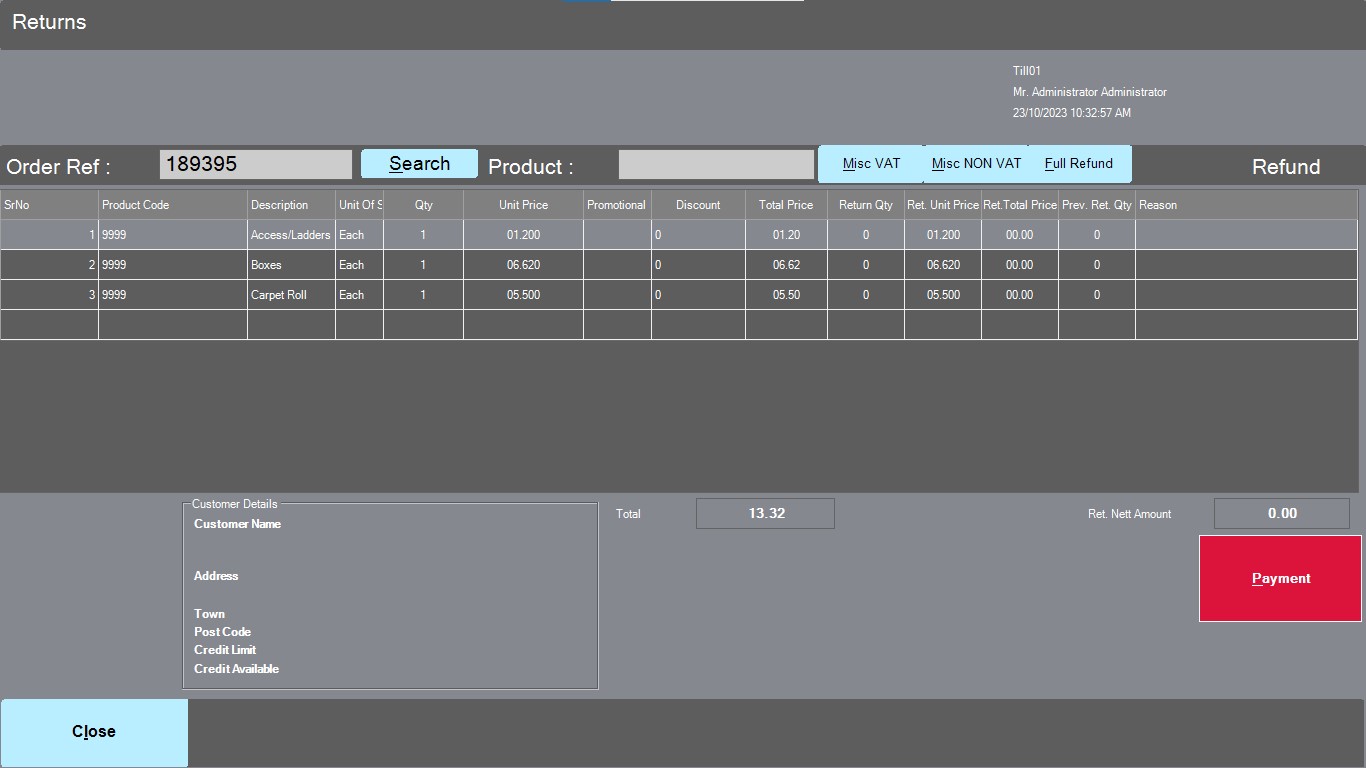Click Reason cell for Carpet Roll row
The width and height of the screenshot is (1366, 768).
pos(1245,295)
